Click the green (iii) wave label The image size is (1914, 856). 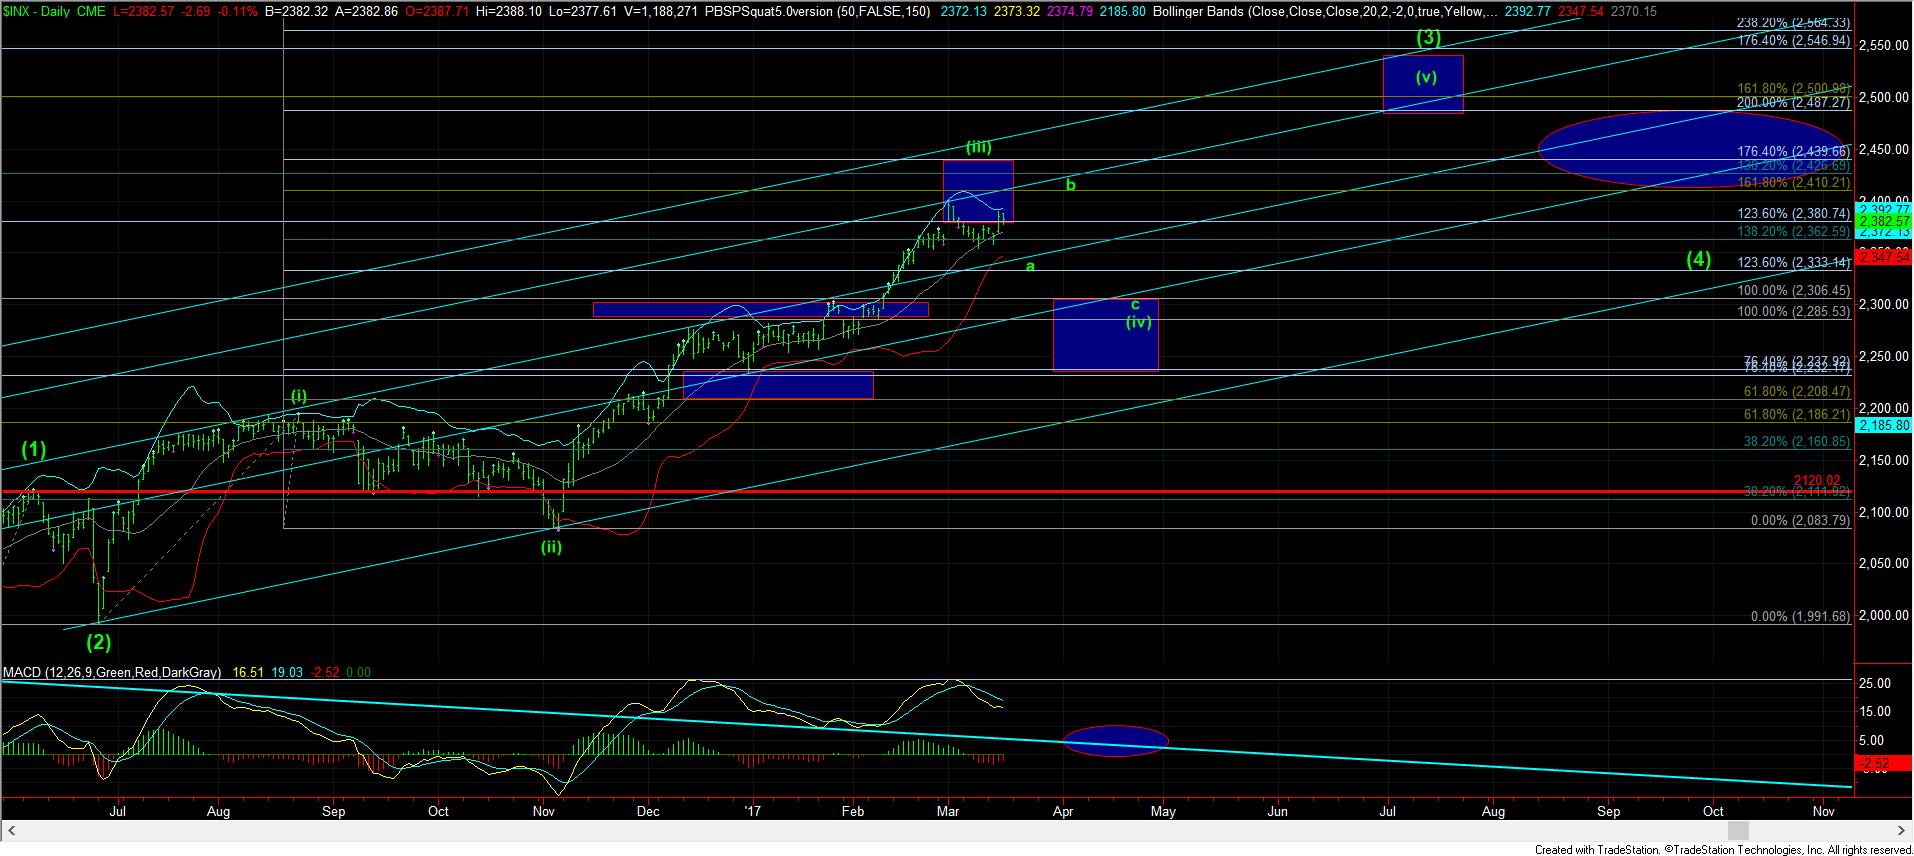979,147
